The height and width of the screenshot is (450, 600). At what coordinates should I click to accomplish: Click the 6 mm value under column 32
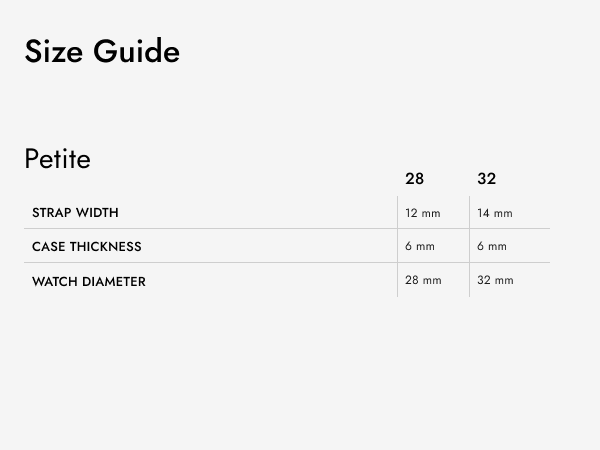(492, 246)
